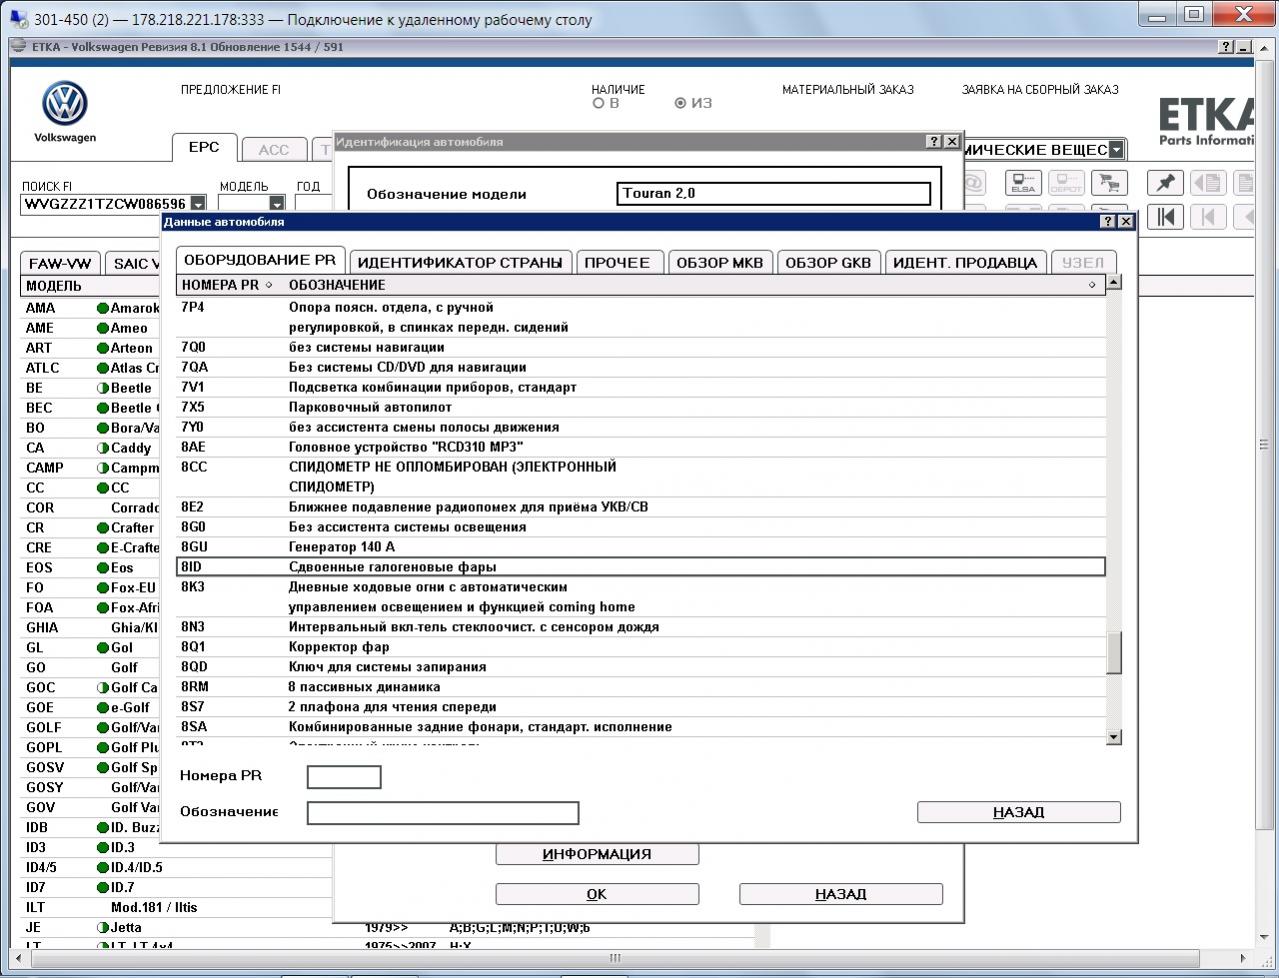Open the ПОИСК FI VIN dropdown
1279x978 pixels.
pos(198,204)
